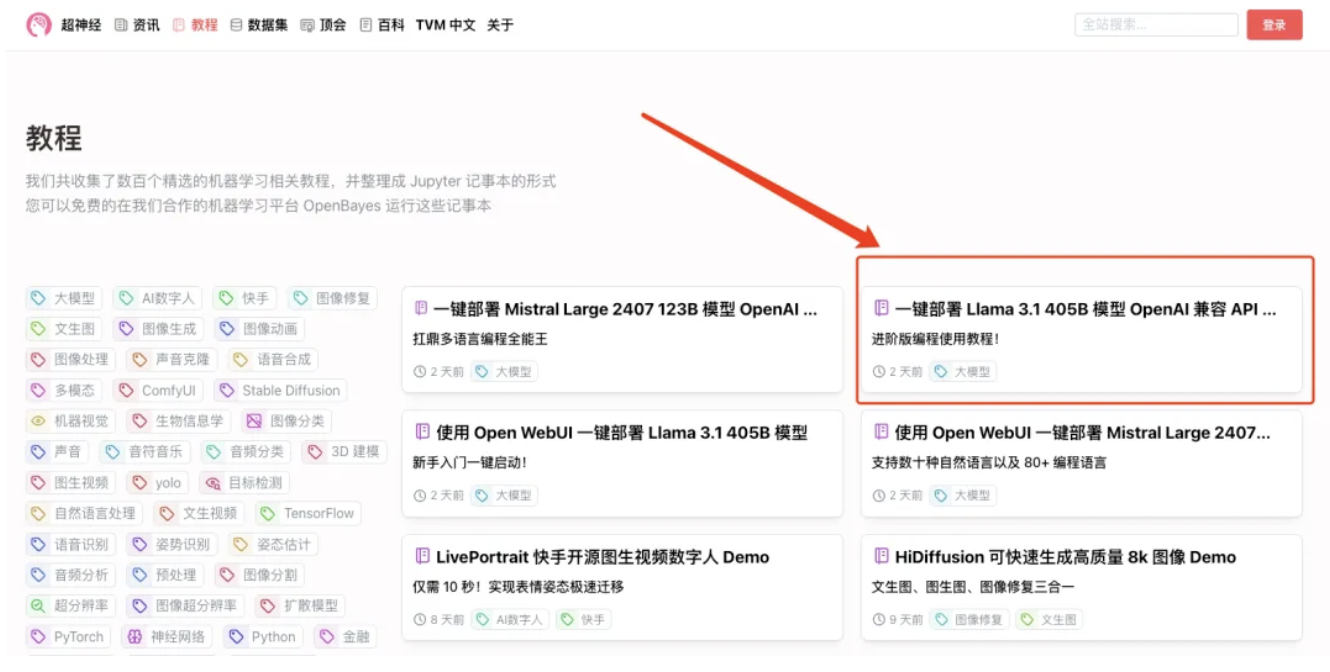Open the 顶会 nav item
Screen dimensions: 1330x672
323,25
